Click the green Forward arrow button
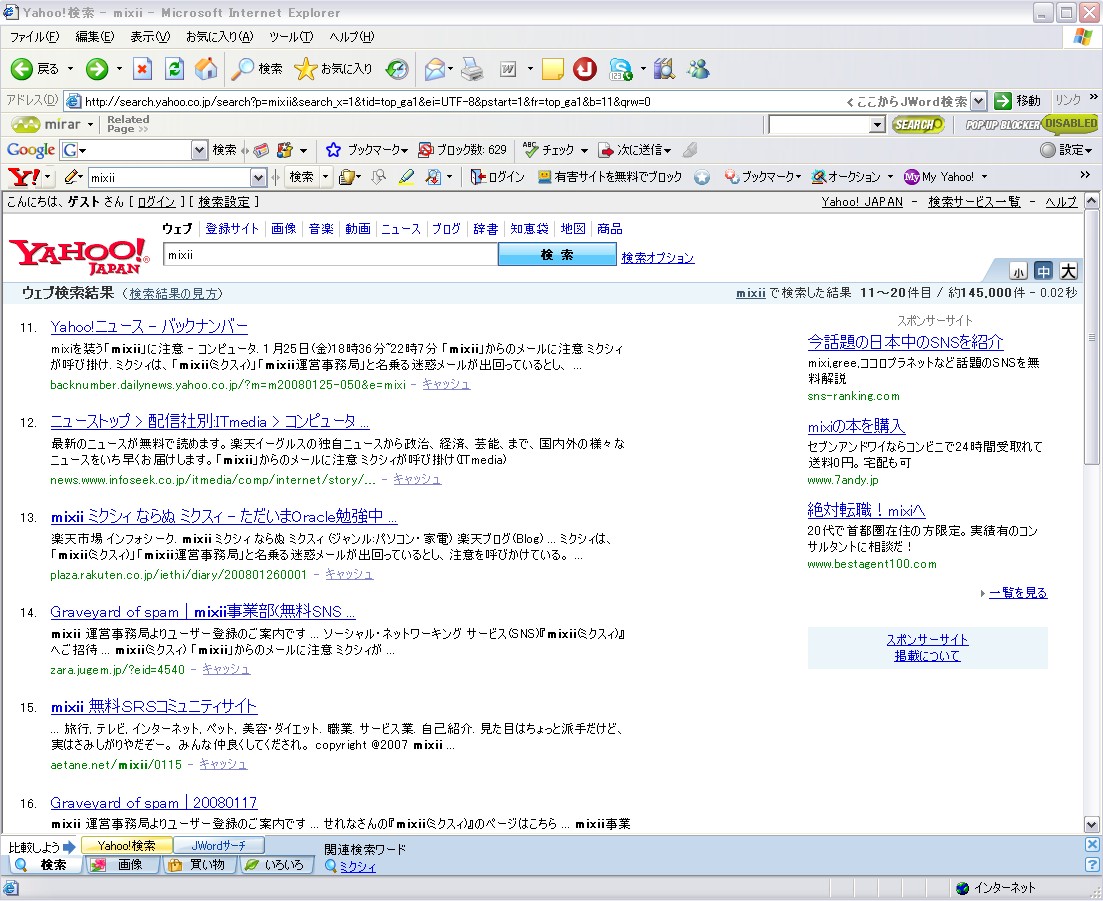 pos(97,68)
